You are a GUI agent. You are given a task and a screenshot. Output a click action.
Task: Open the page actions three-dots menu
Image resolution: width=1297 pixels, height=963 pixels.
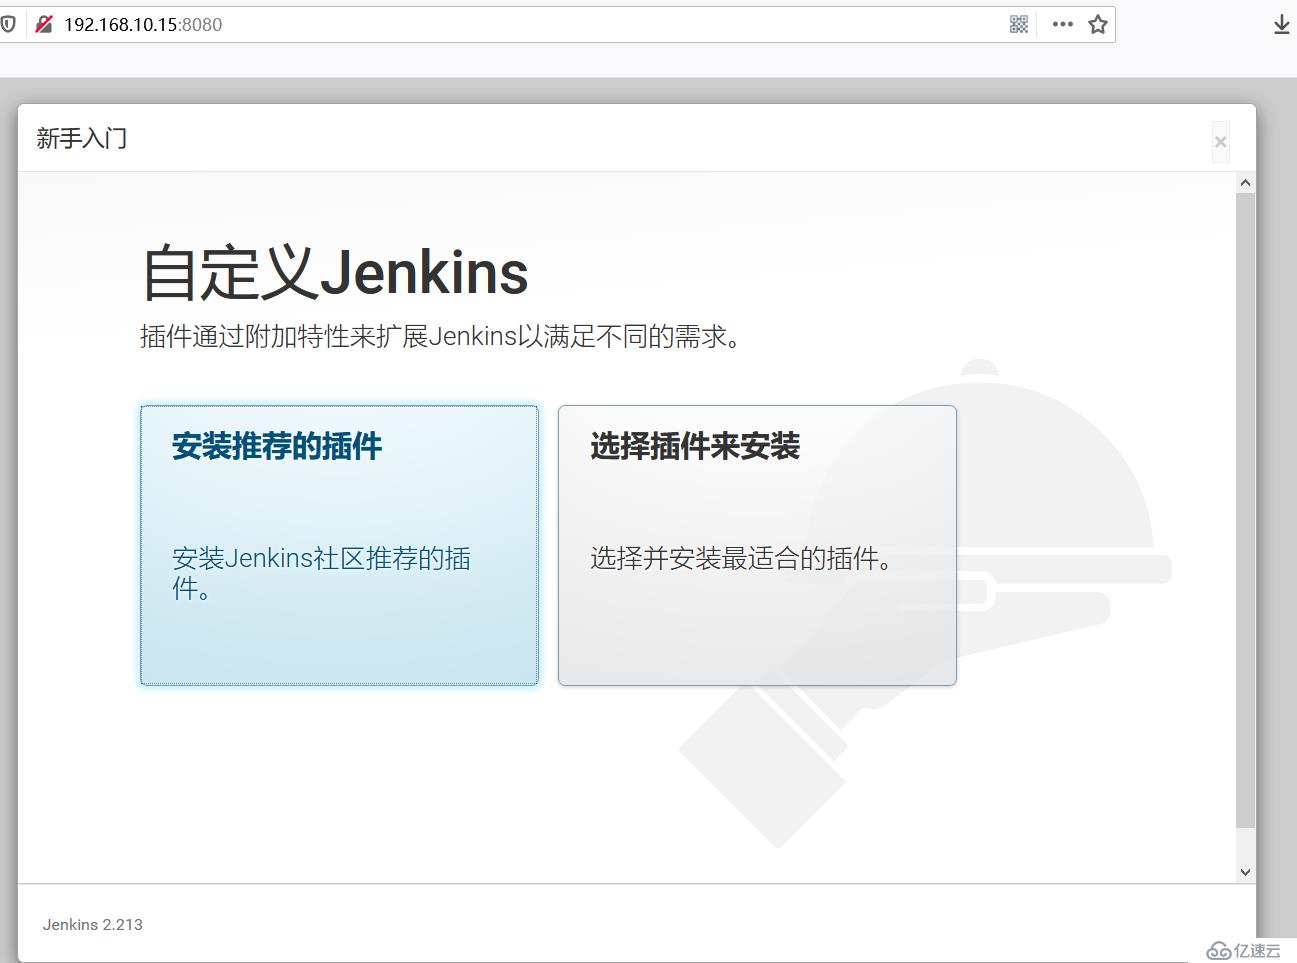click(1062, 24)
